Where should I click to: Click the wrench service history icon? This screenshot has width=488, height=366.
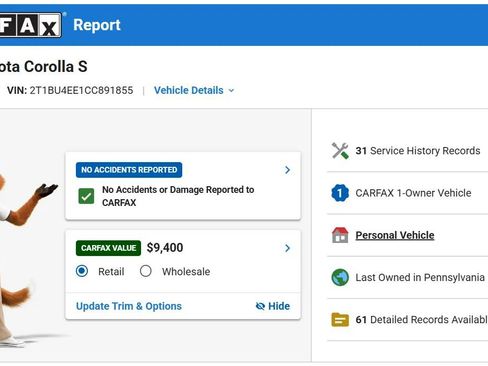340,151
